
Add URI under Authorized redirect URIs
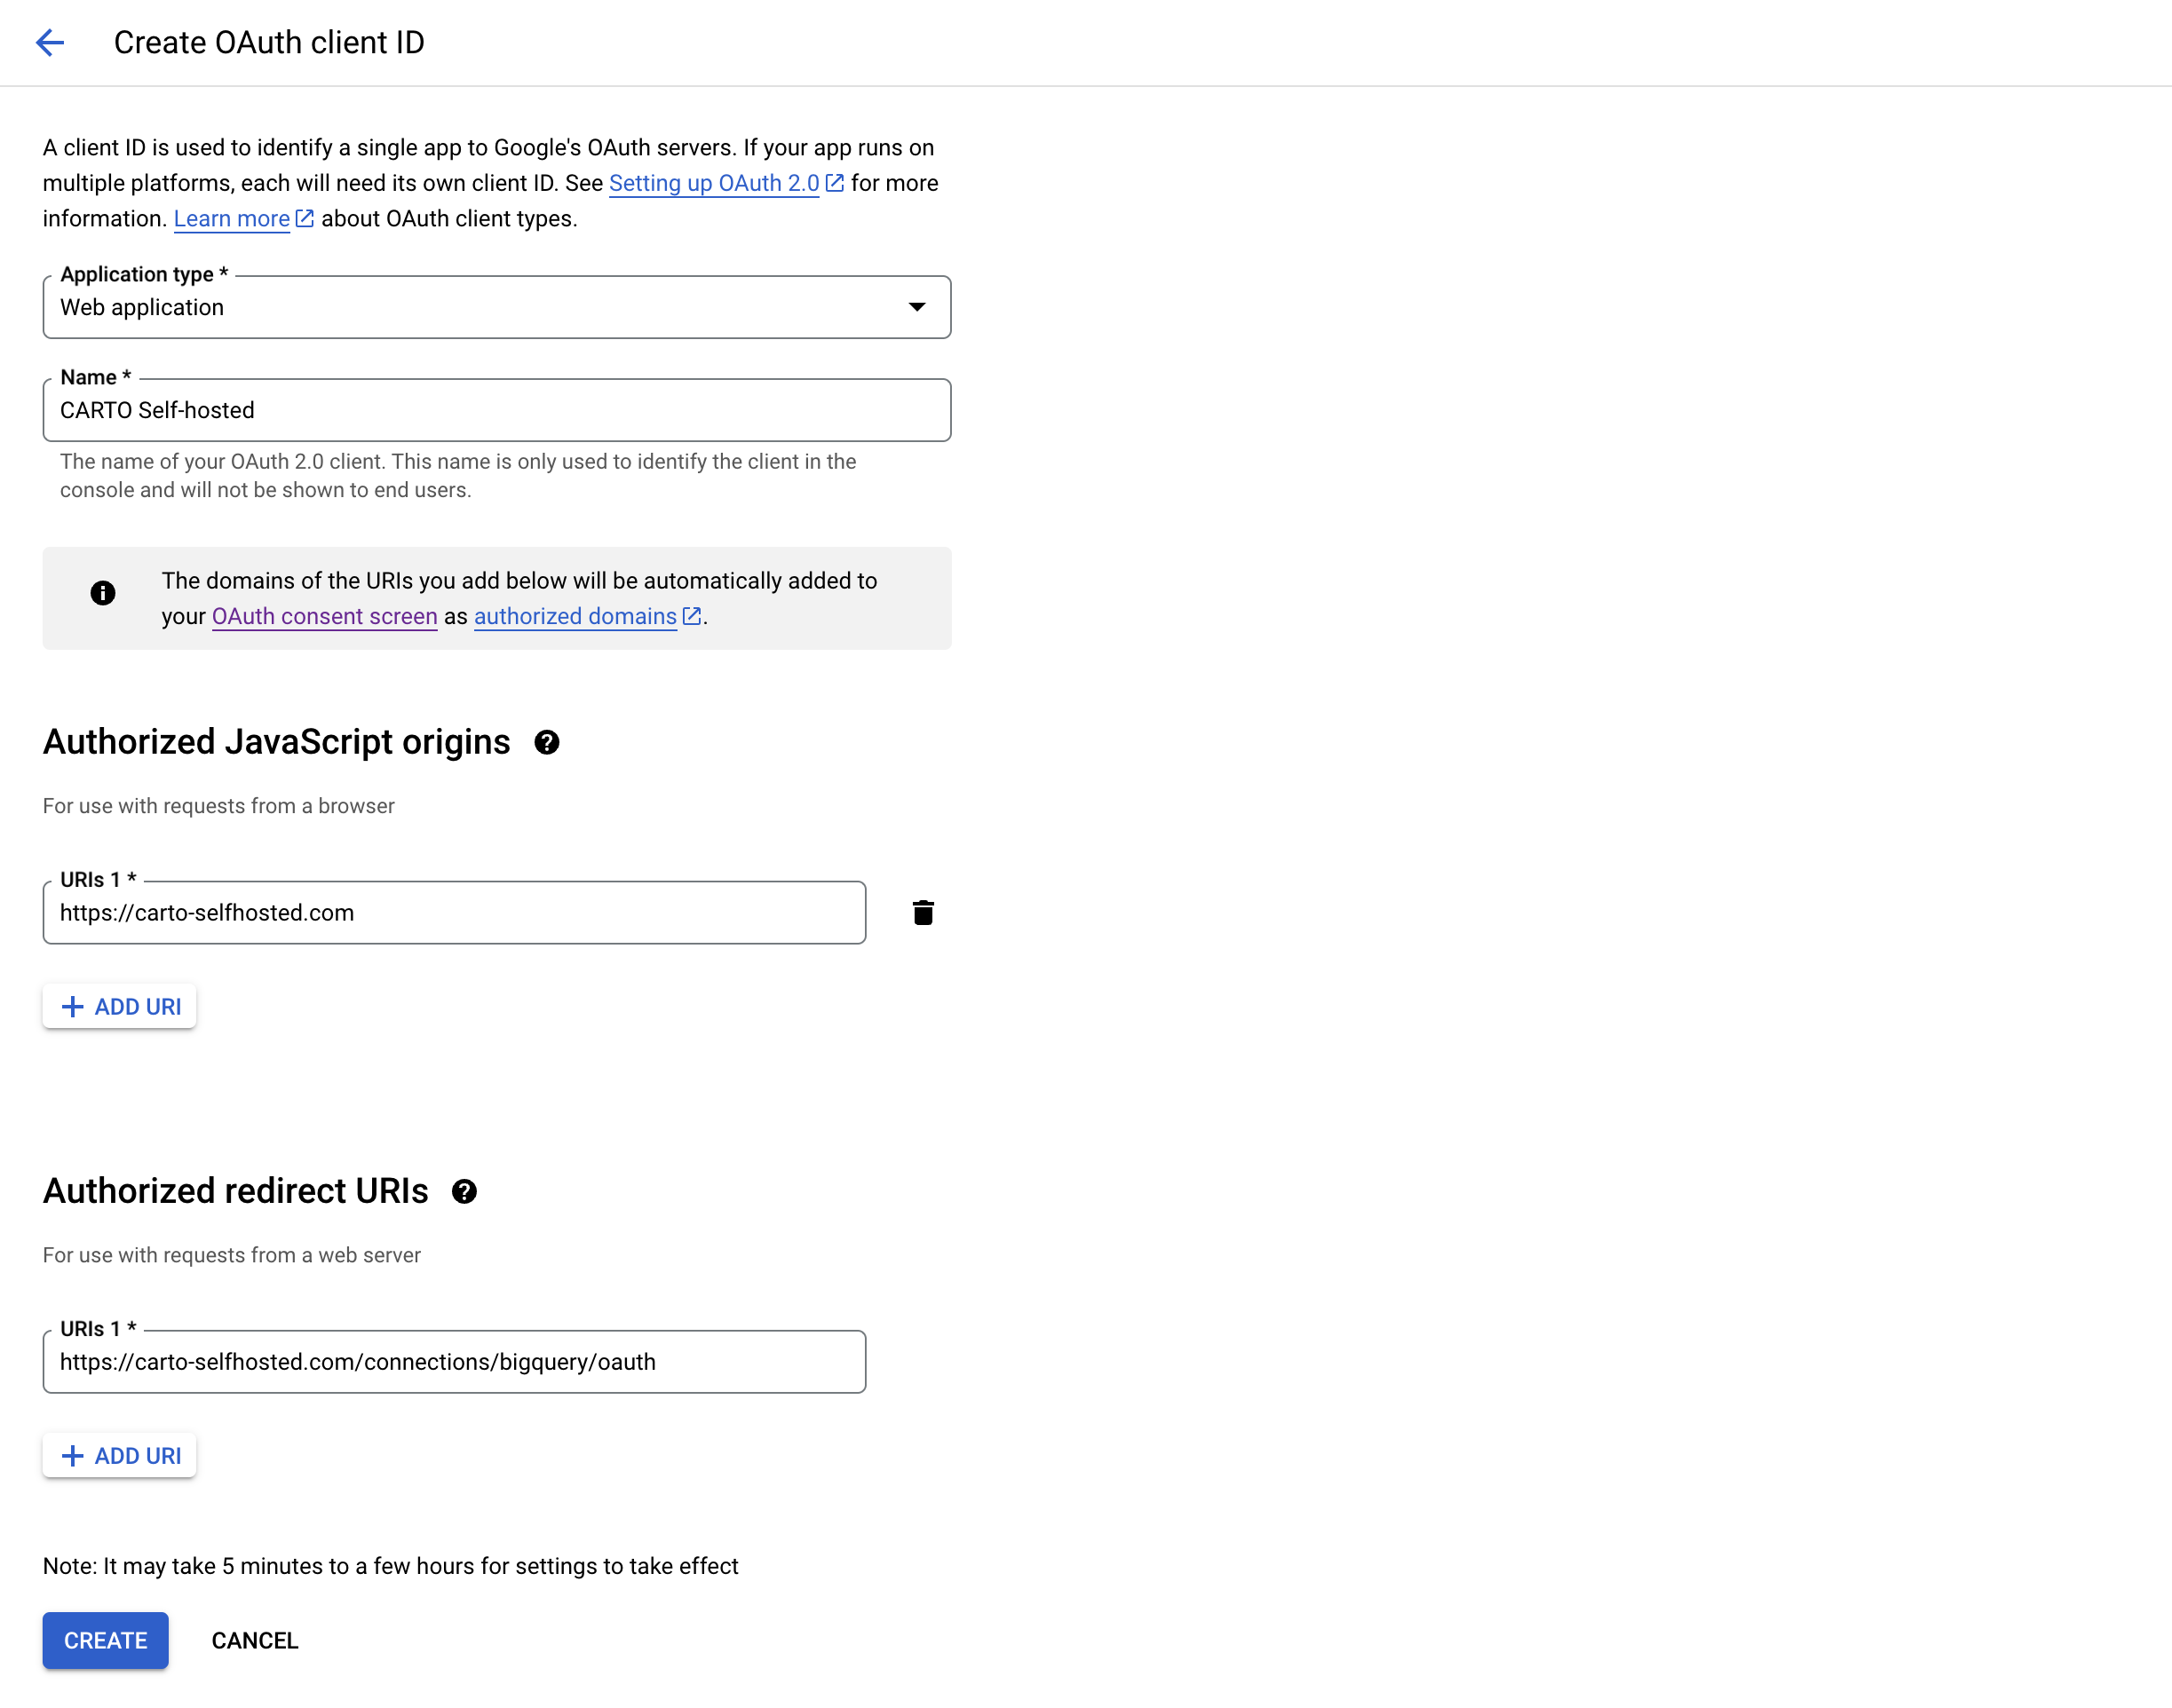tap(120, 1455)
